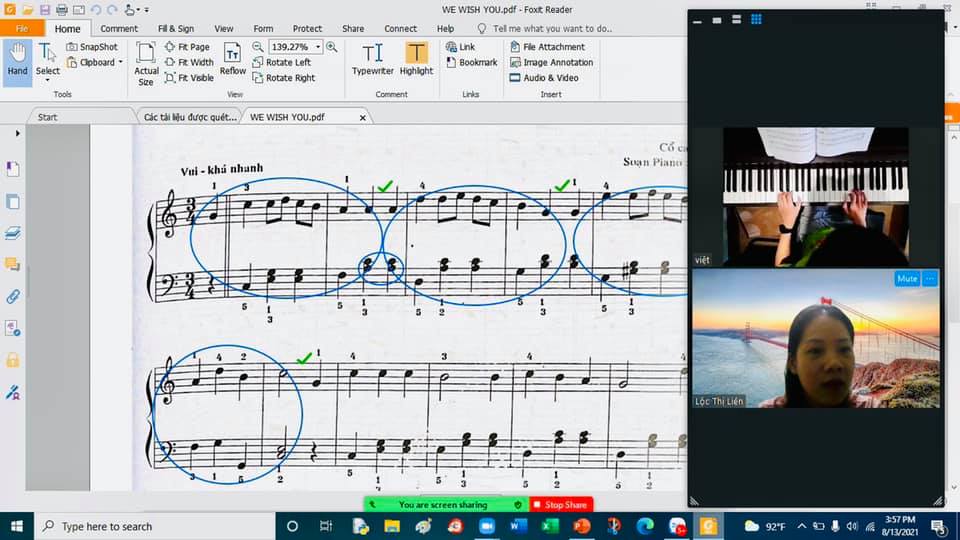Expand the left navigation panel arrow
Viewport: 960px width, 540px height.
17,133
